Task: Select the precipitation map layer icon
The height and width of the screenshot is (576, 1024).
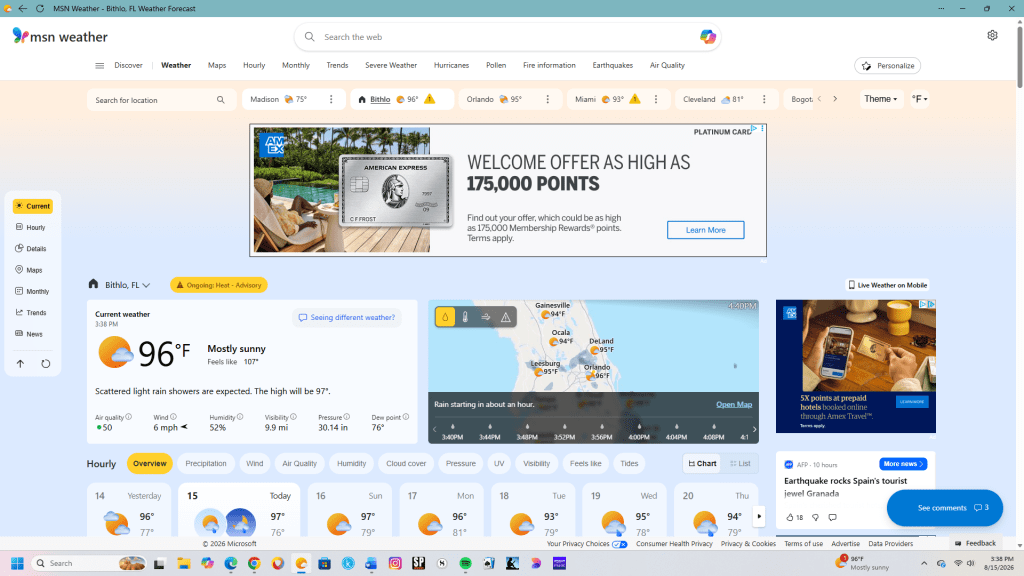Action: point(445,317)
